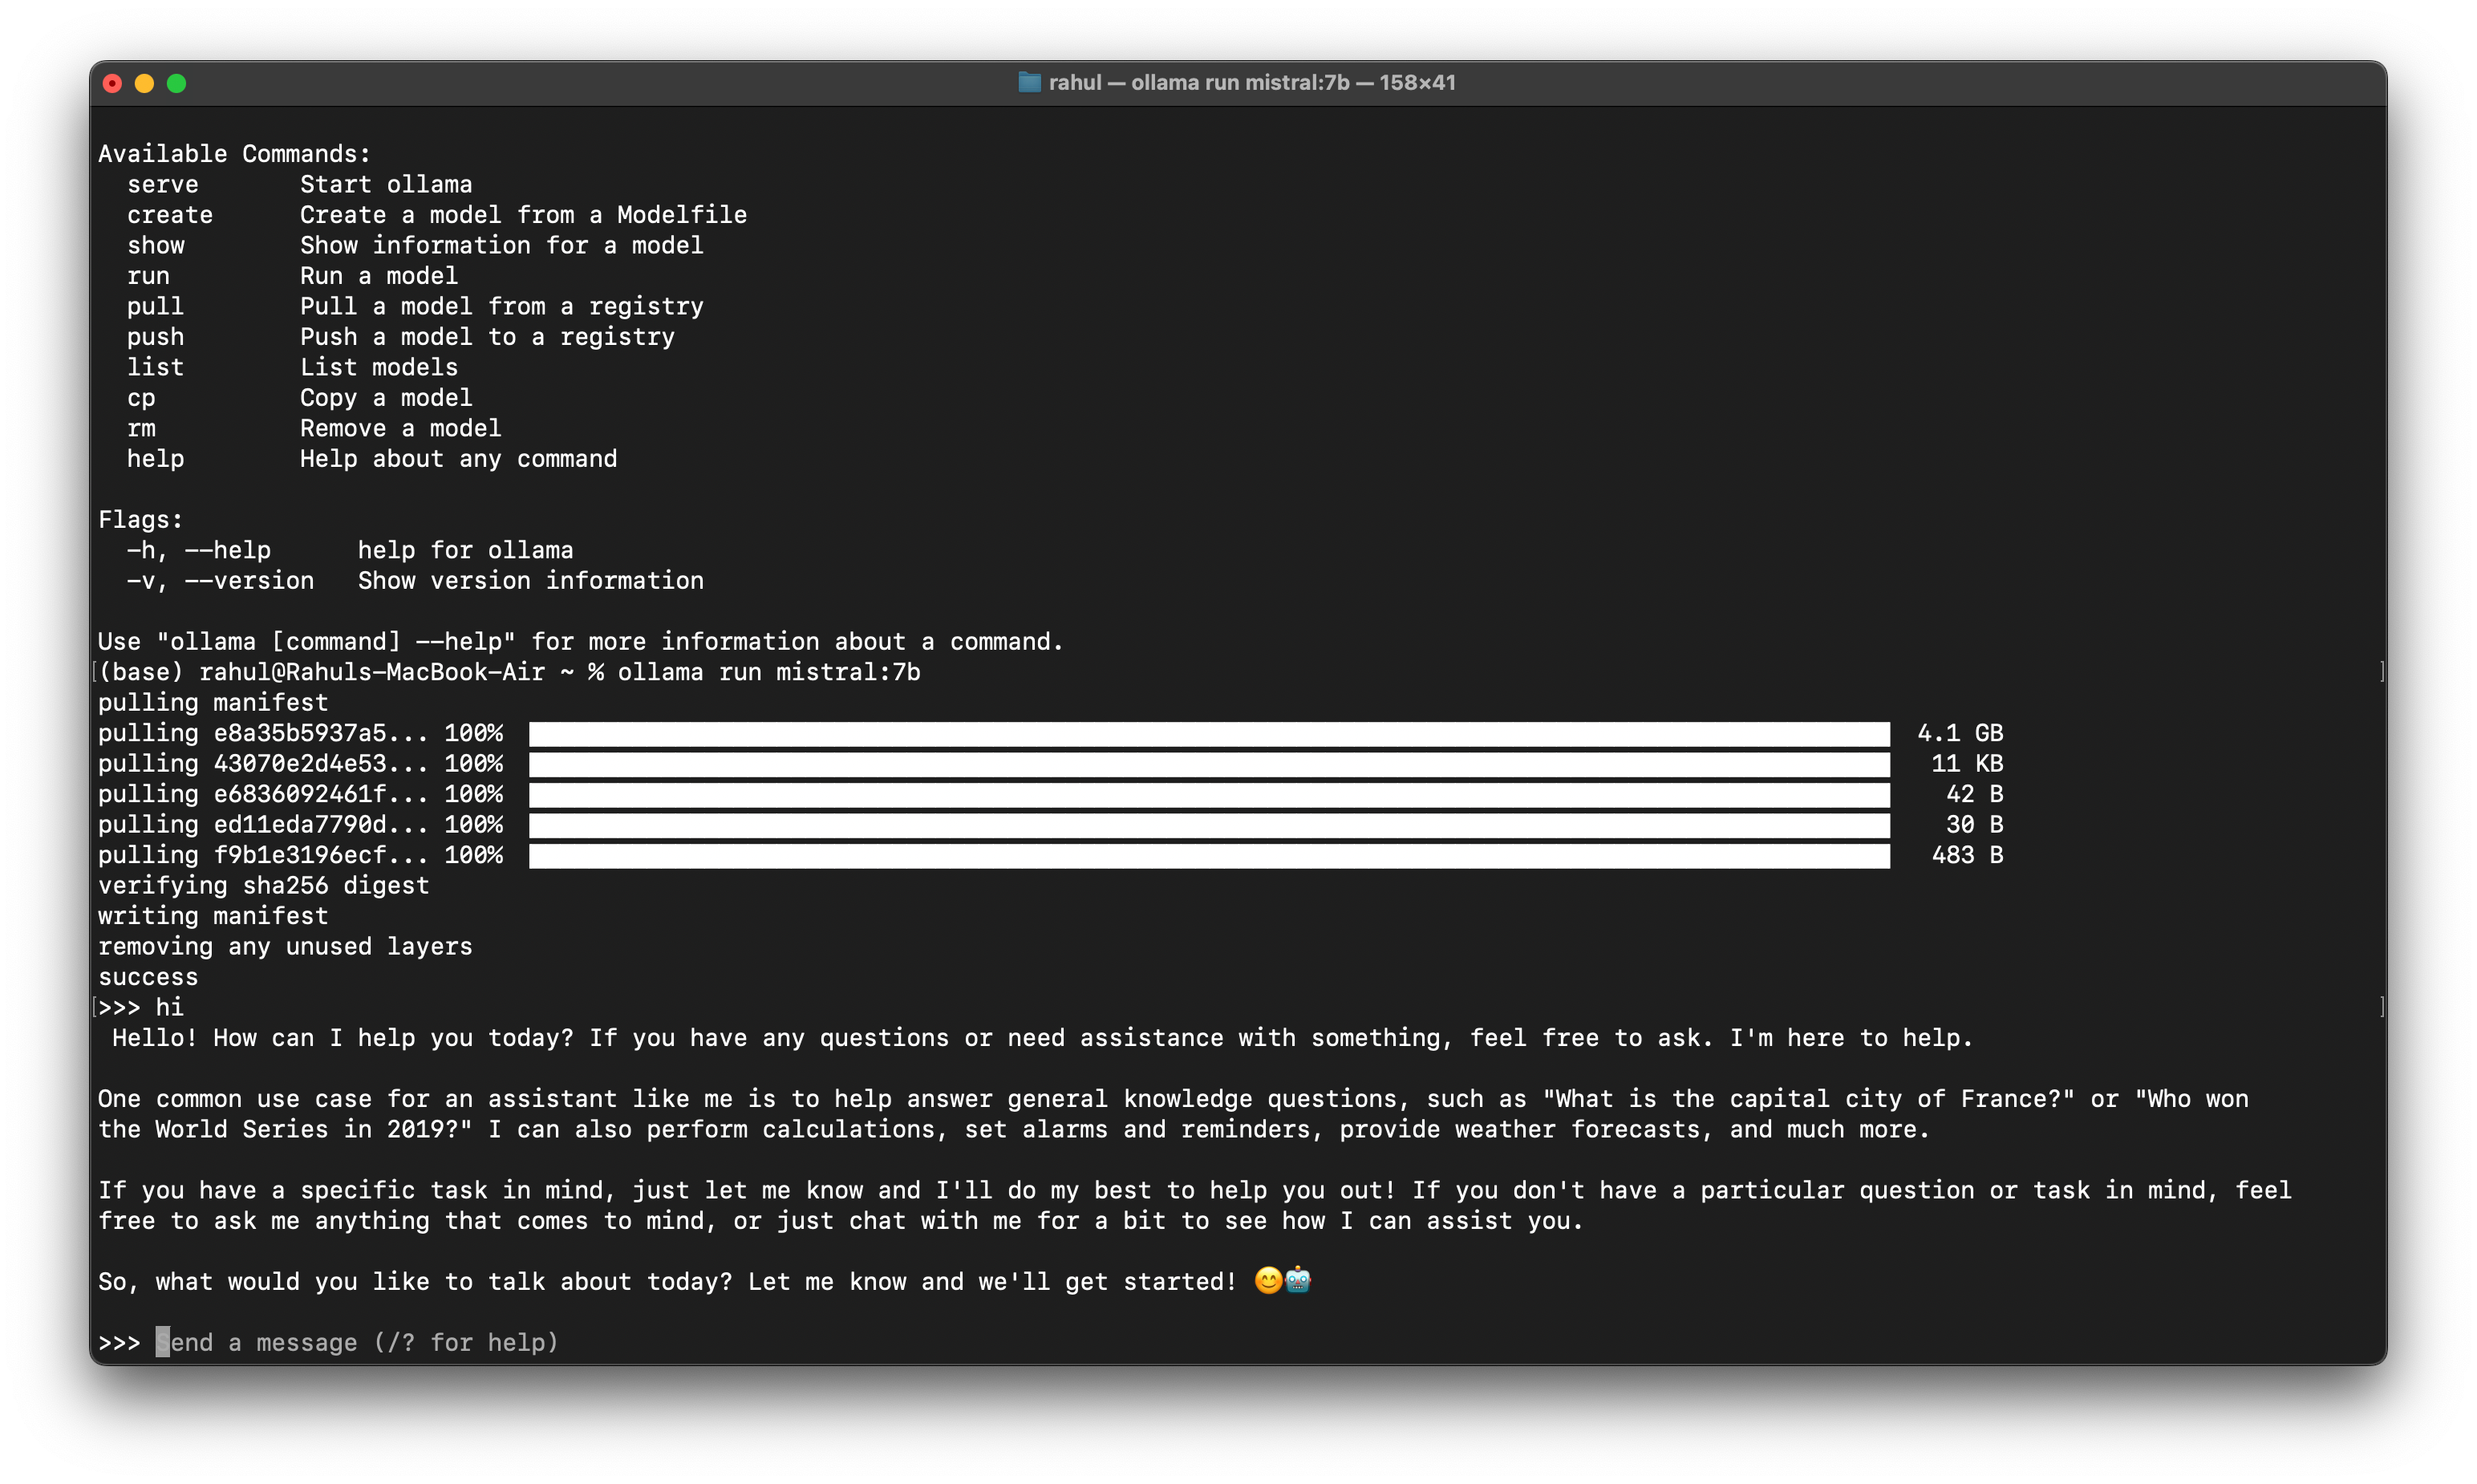The image size is (2477, 1484).
Task: Click the 11 KB progress bar
Action: click(1208, 765)
